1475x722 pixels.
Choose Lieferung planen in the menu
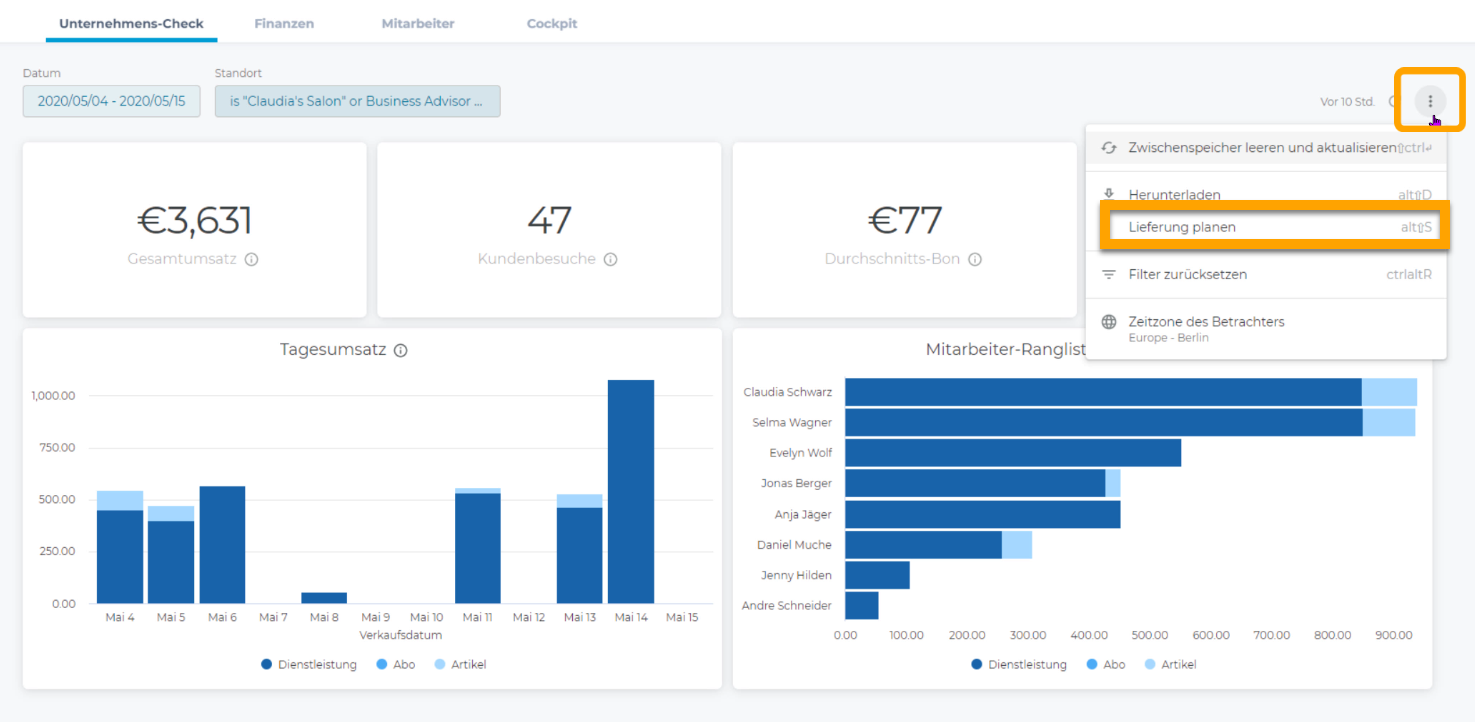coord(1182,228)
